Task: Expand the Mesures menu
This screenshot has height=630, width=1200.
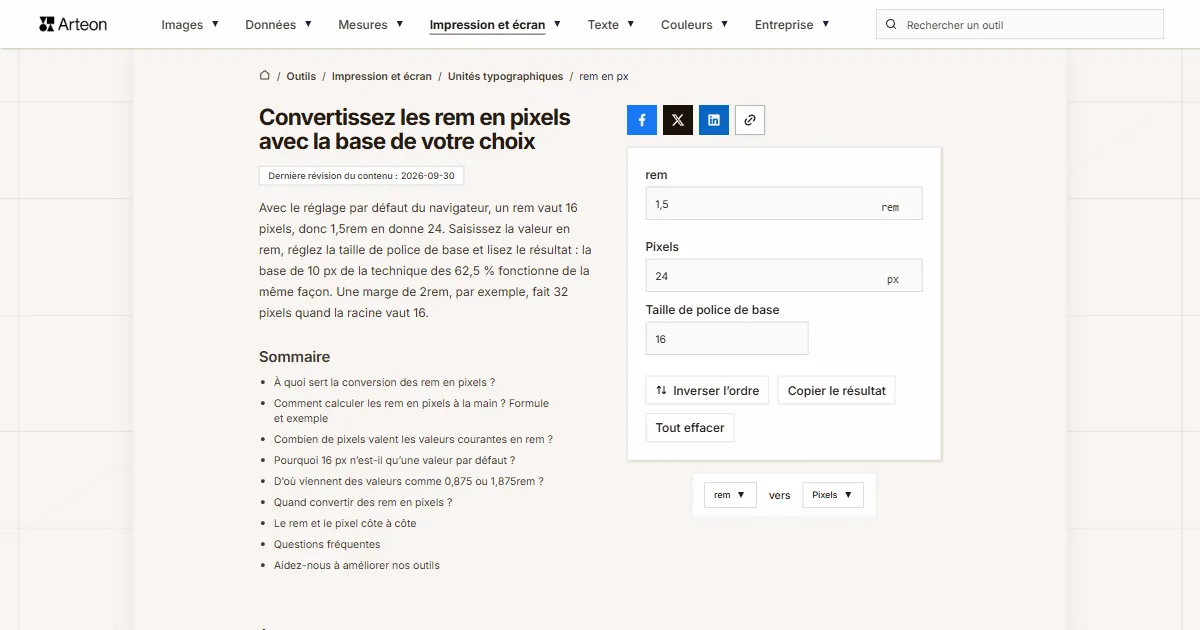Action: [371, 25]
